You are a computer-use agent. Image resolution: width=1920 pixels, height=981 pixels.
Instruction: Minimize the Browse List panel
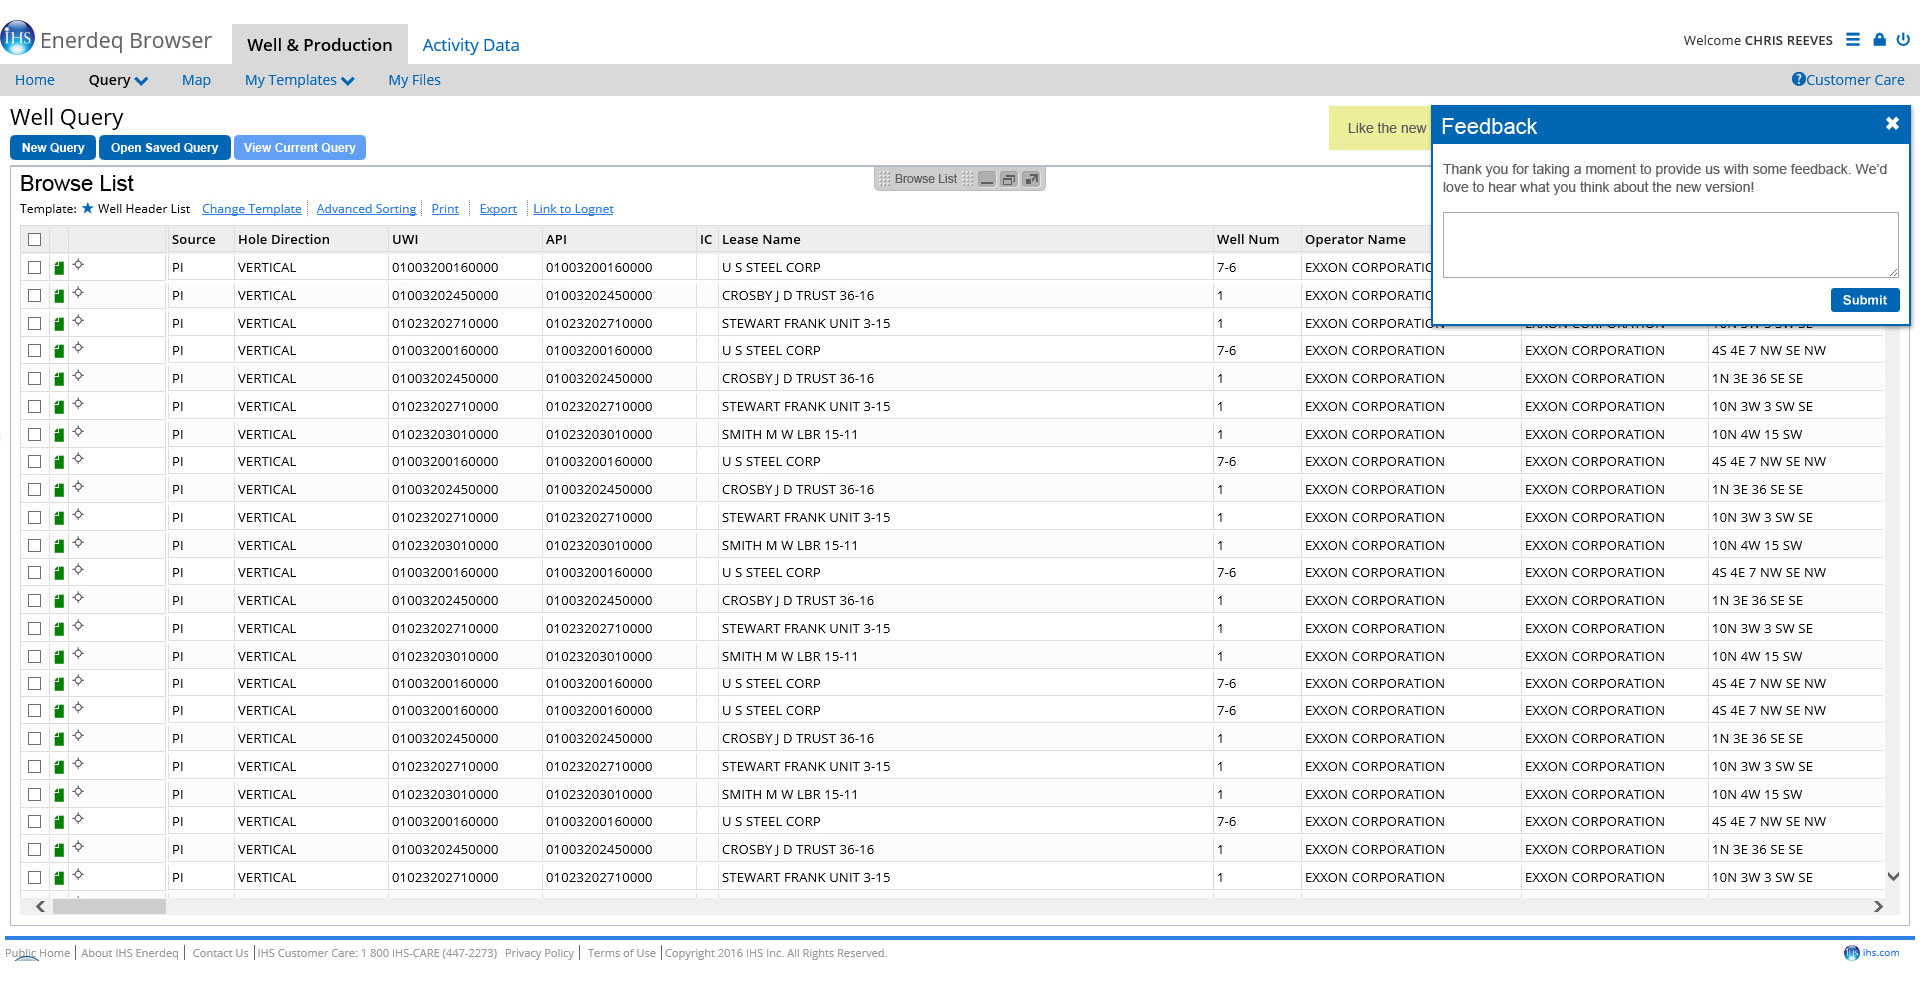pyautogui.click(x=987, y=179)
